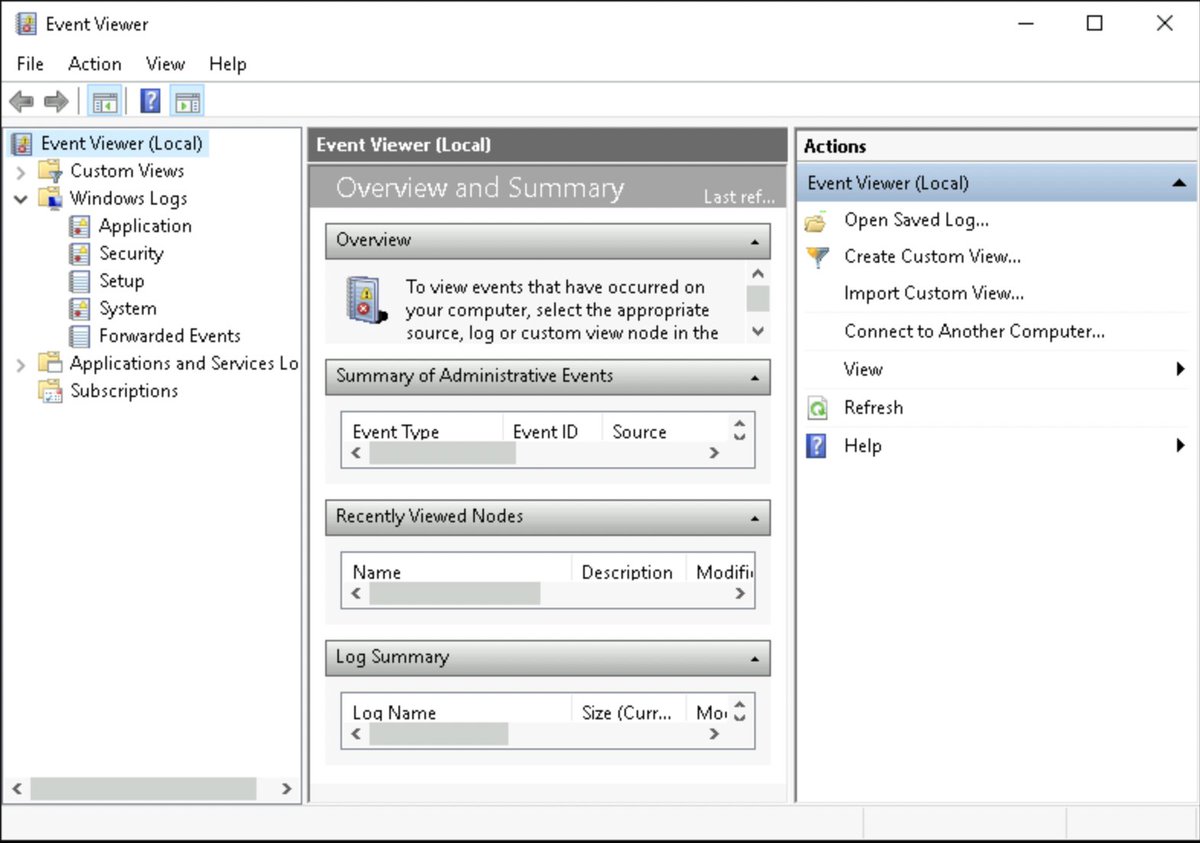Open Help via the question-mark toolbar icon

(150, 101)
